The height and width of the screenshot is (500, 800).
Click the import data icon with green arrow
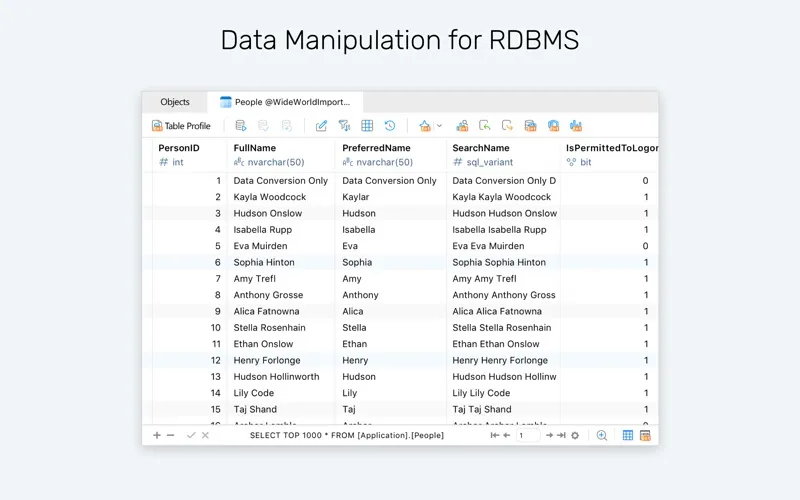coord(485,126)
